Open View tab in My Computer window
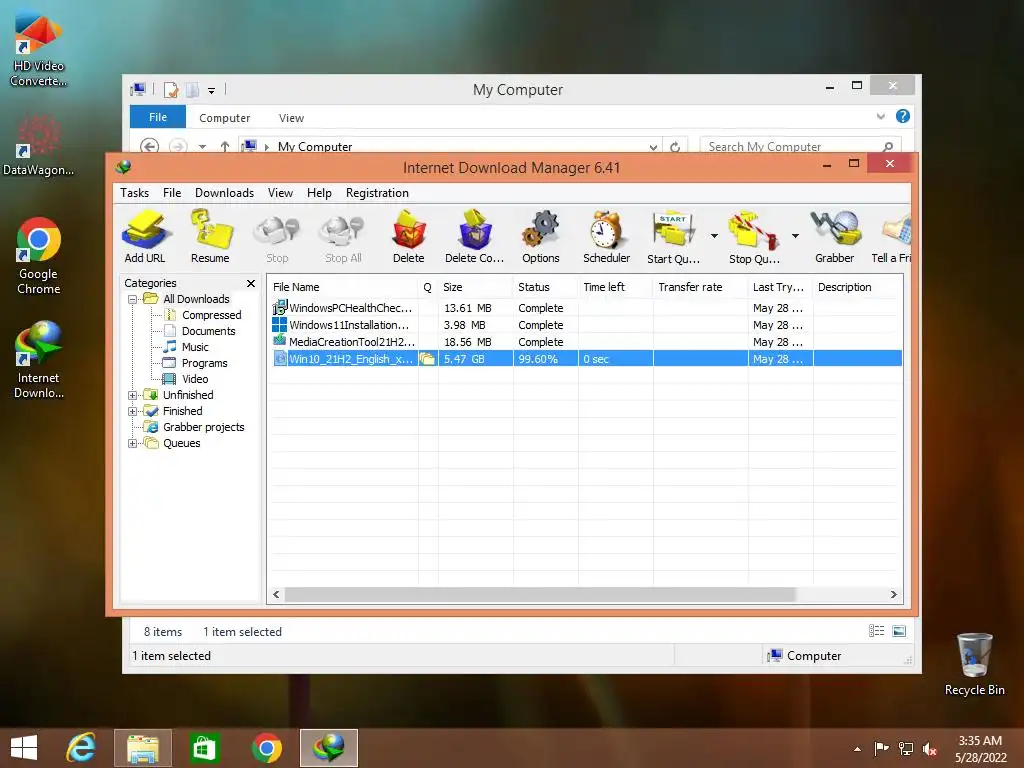1024x768 pixels. pyautogui.click(x=291, y=118)
